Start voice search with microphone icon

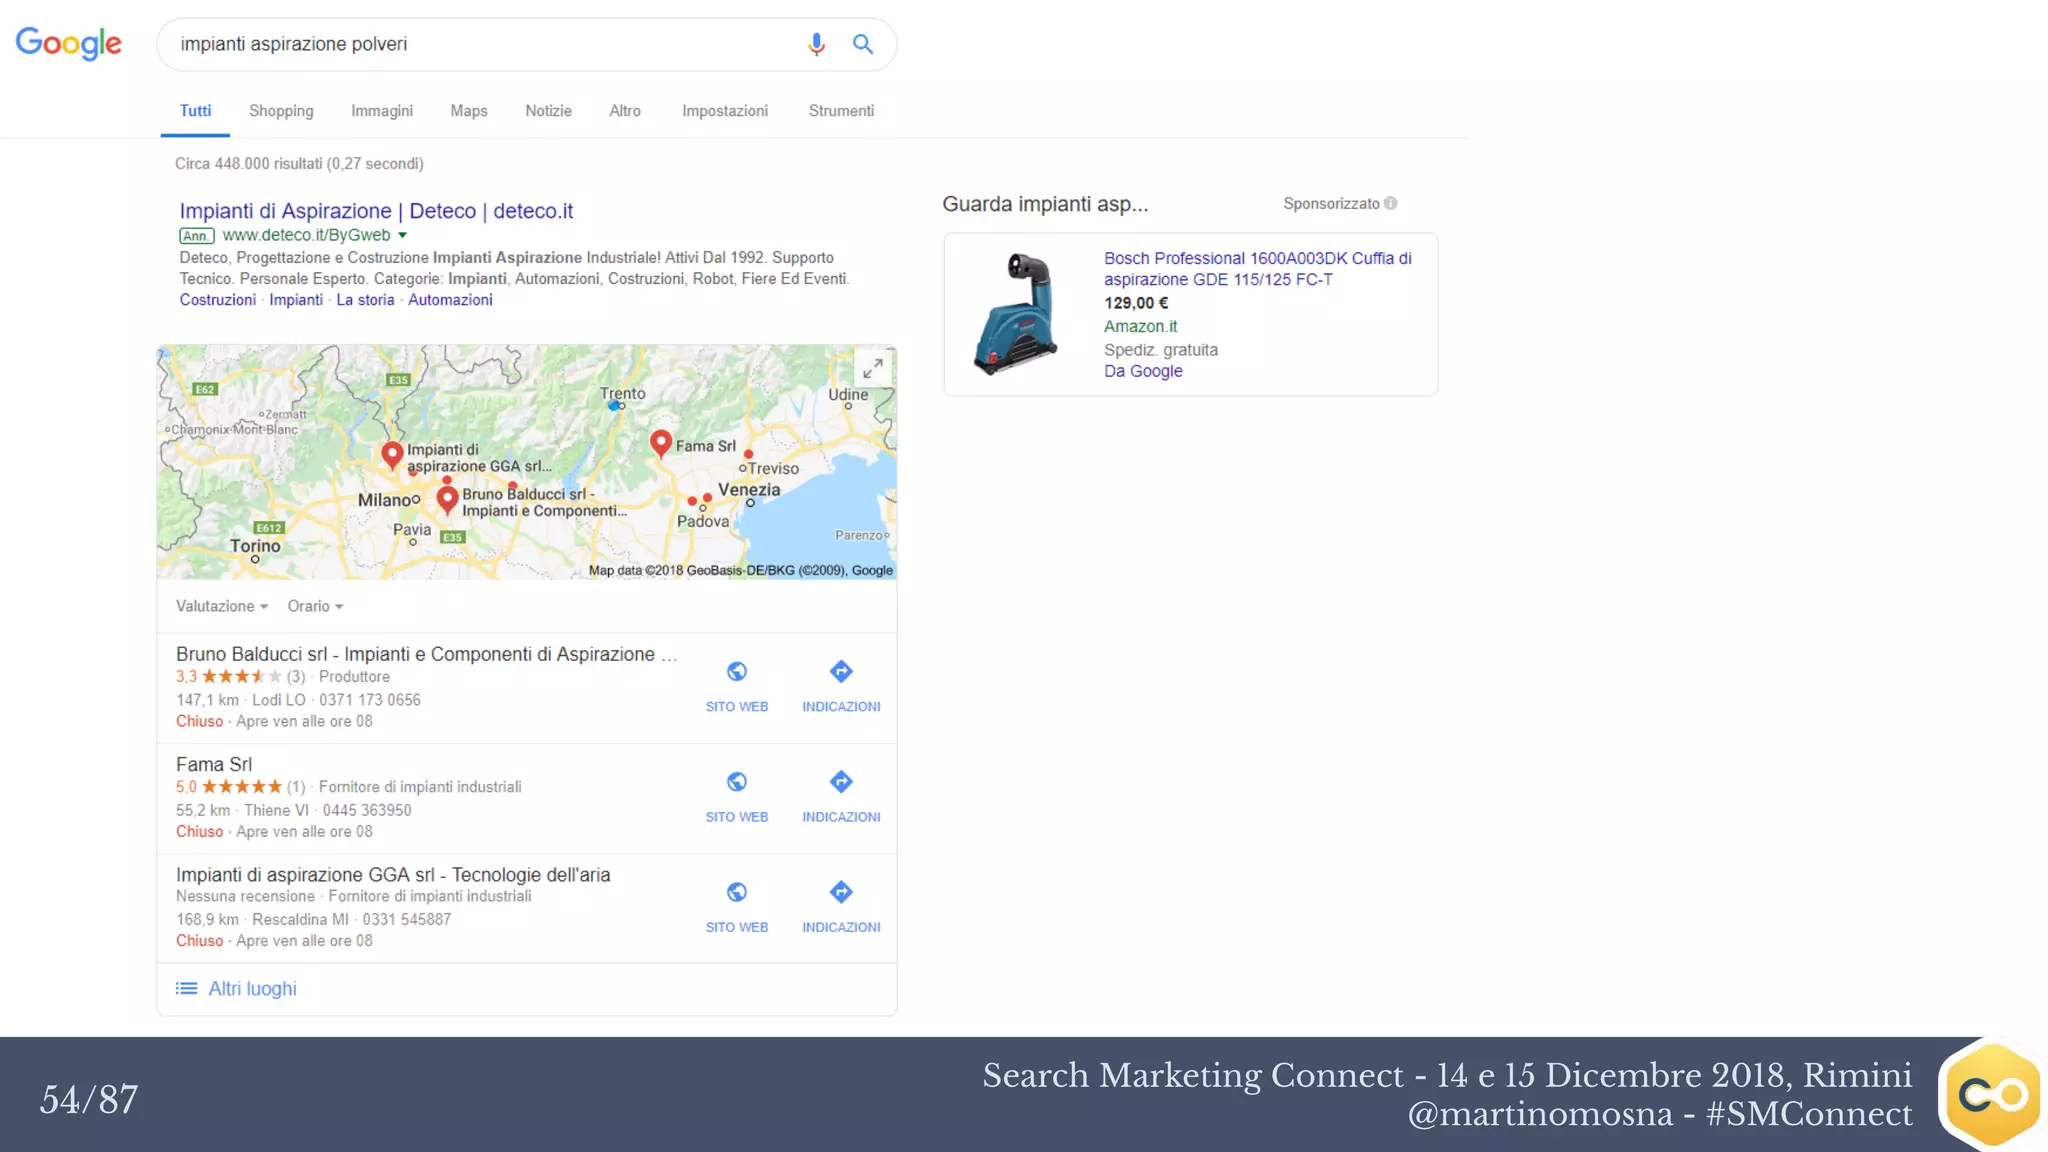[x=816, y=44]
